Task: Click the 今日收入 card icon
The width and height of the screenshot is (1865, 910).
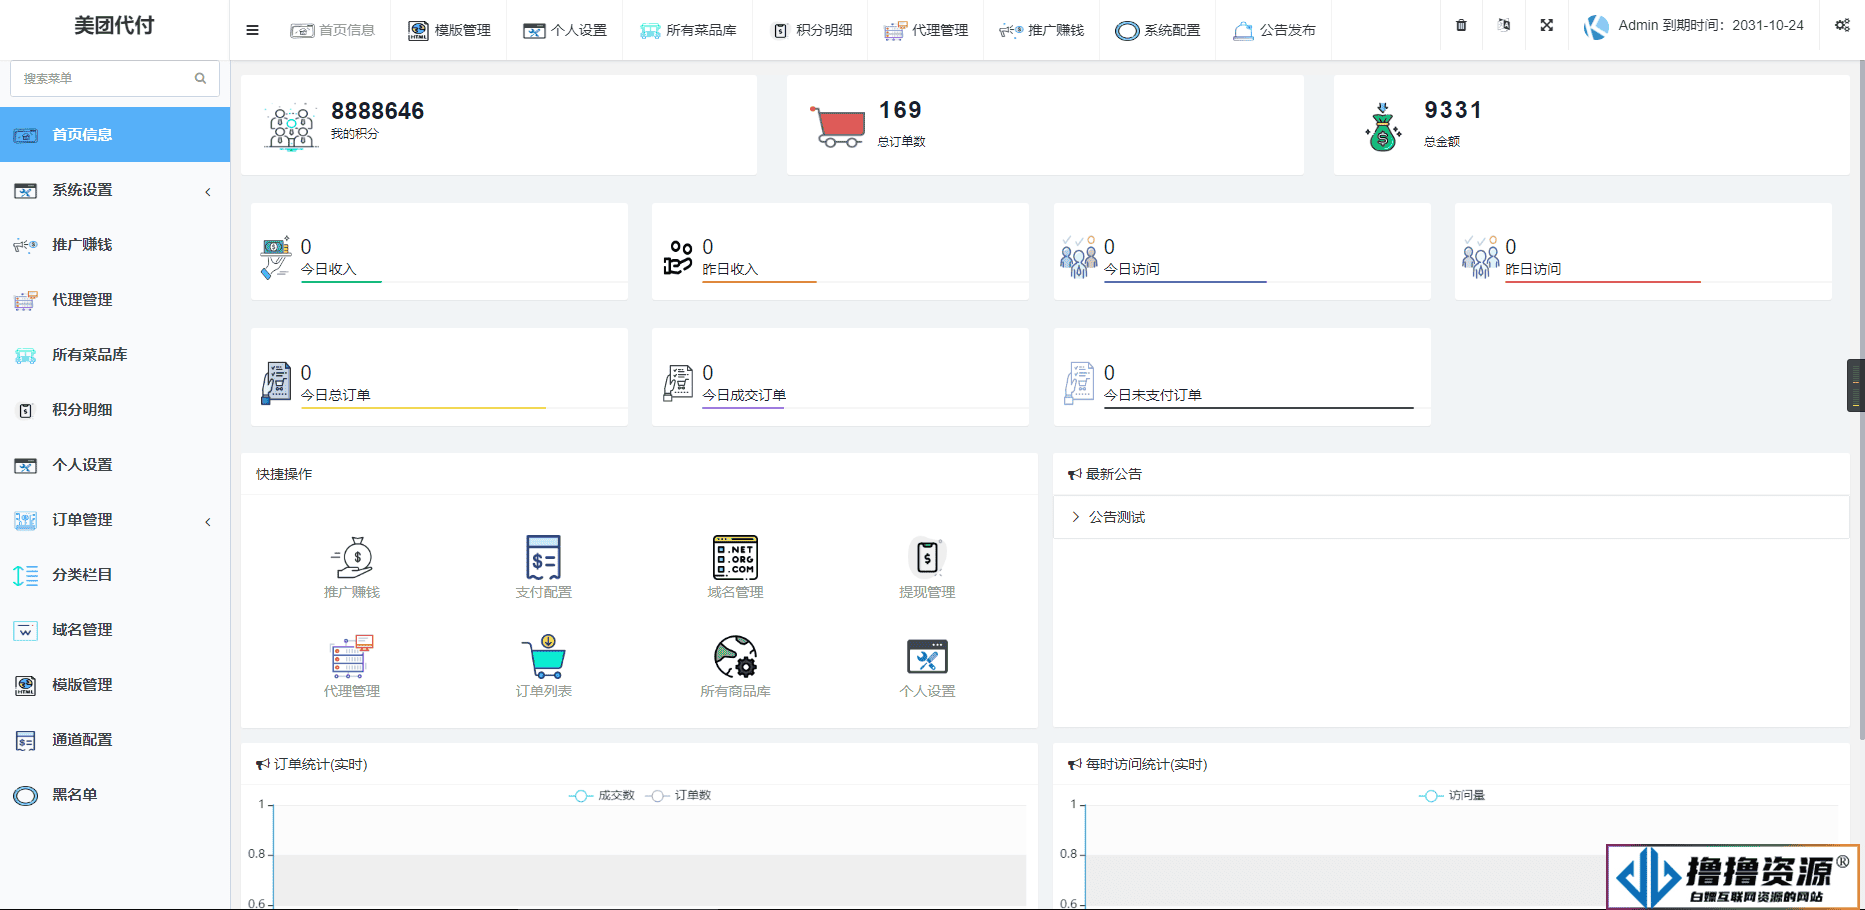Action: pos(276,258)
